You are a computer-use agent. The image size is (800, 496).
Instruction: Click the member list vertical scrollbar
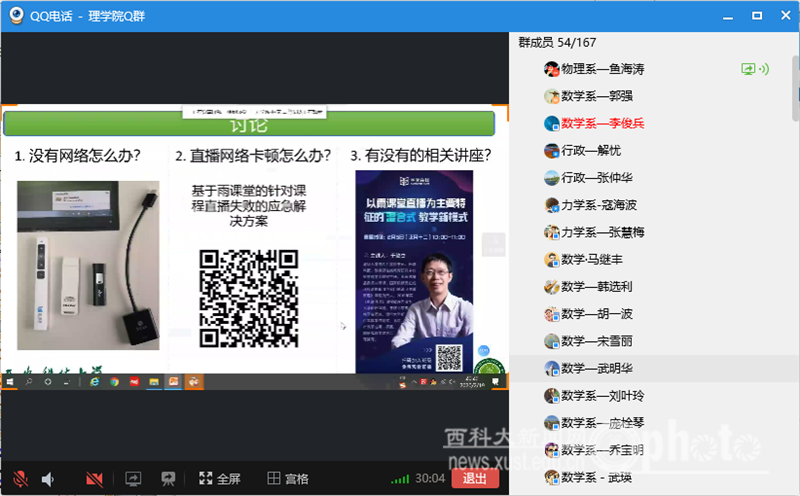(795, 88)
